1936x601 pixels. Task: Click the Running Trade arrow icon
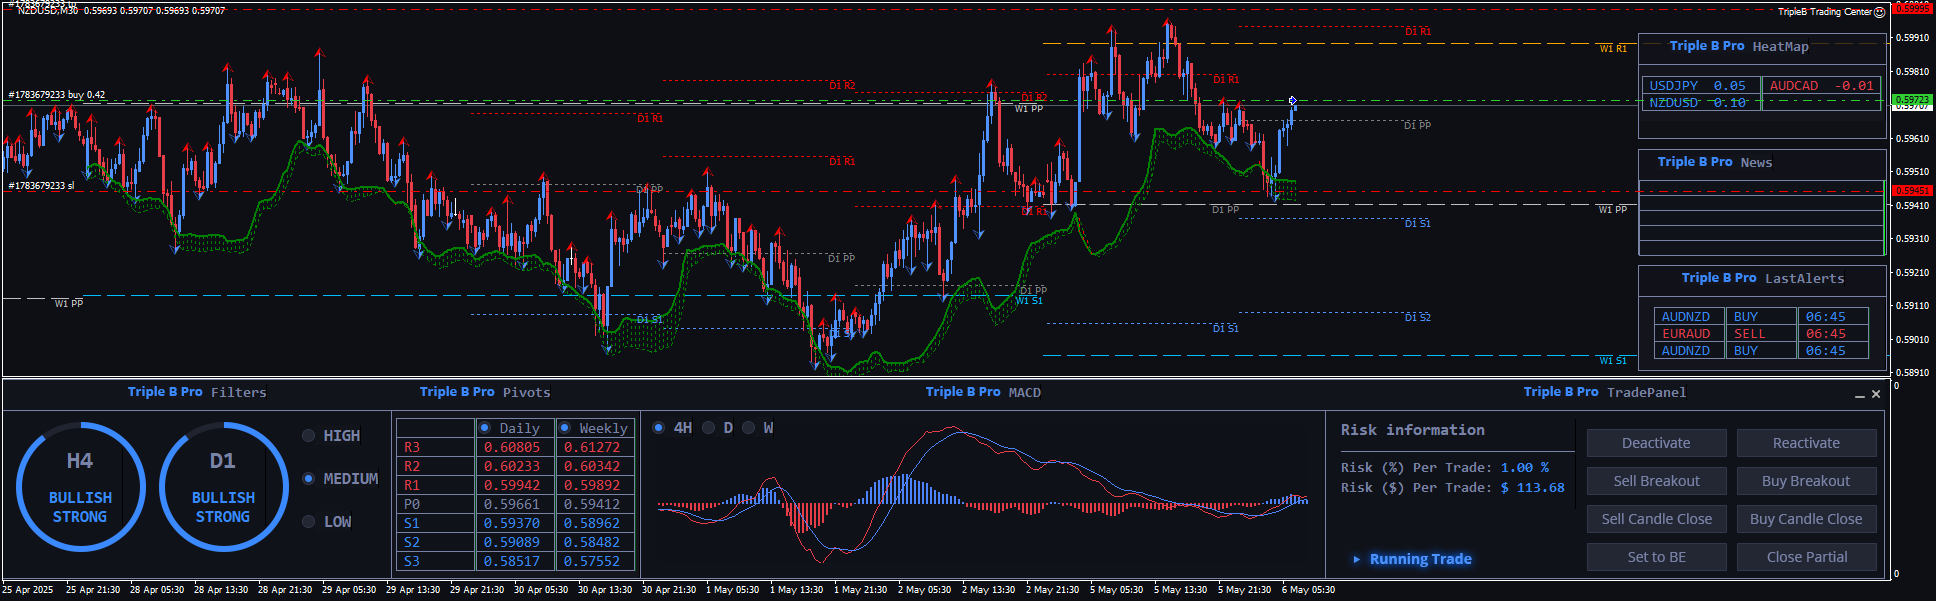coord(1356,559)
